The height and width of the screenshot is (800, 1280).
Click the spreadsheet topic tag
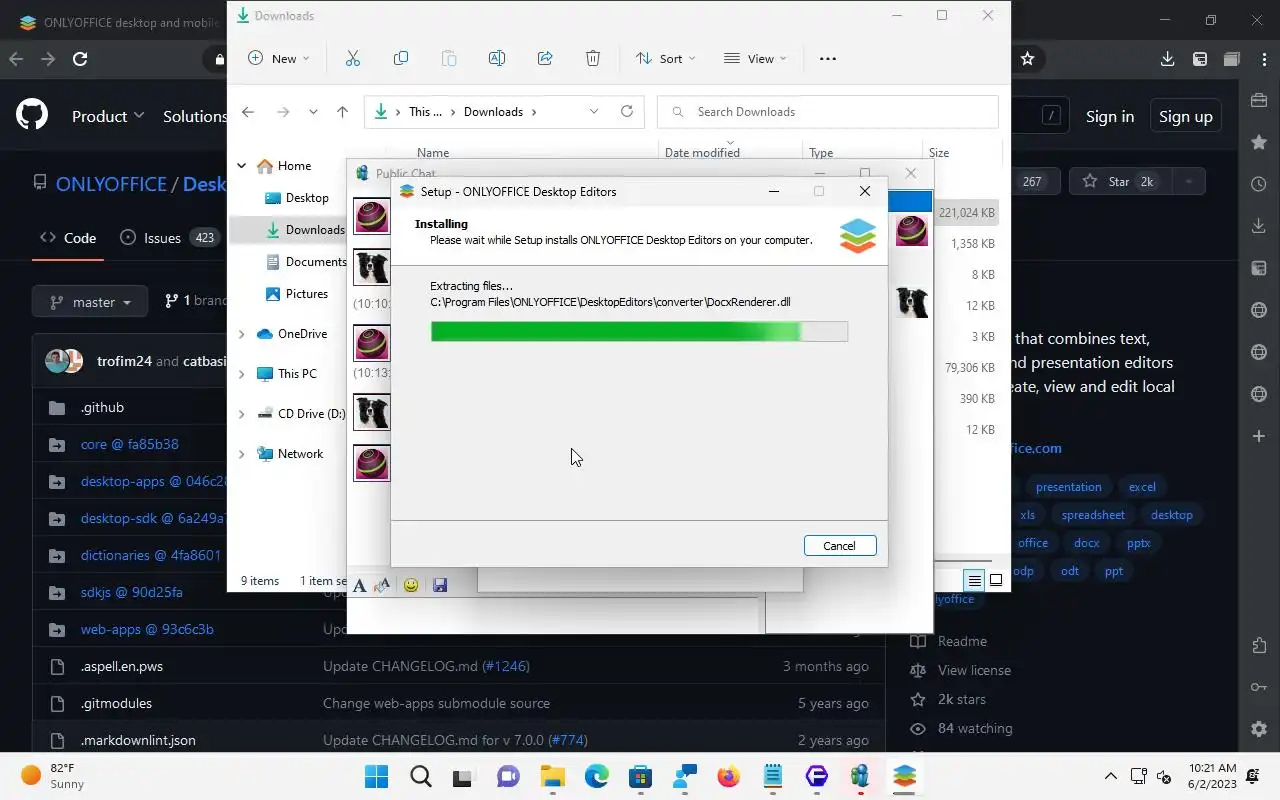(1093, 515)
